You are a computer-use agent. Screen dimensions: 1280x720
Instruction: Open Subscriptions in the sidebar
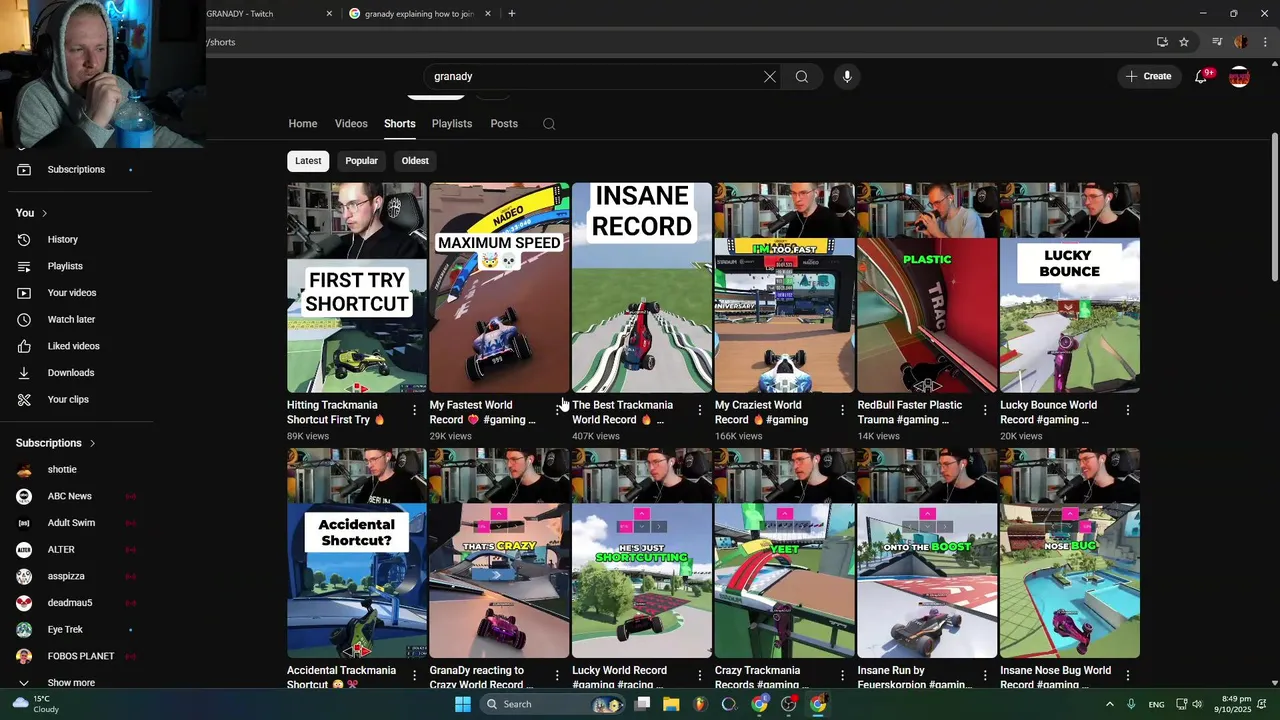pos(76,169)
